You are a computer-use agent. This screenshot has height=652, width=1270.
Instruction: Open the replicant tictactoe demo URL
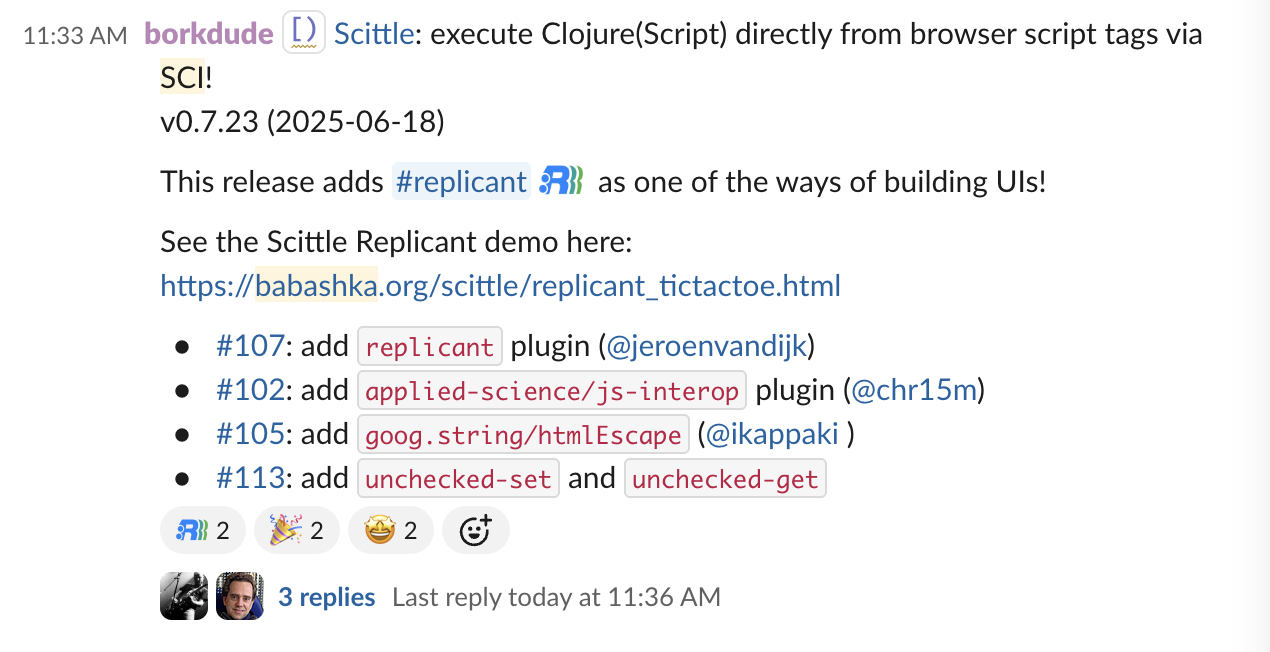coord(500,286)
